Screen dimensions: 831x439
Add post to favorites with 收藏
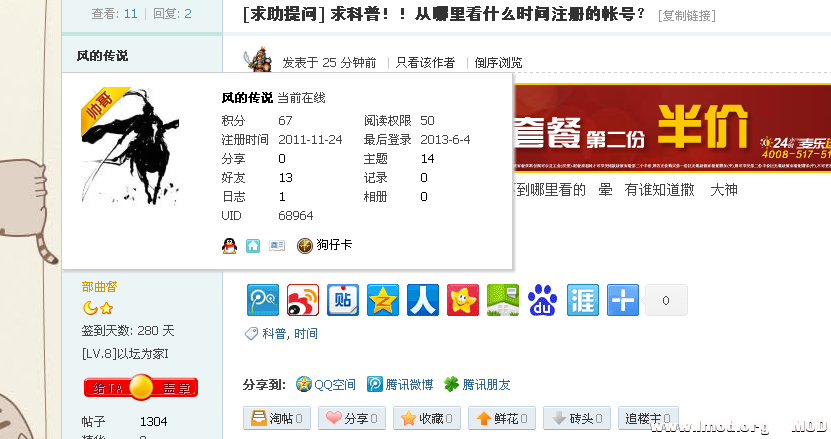[x=427, y=418]
